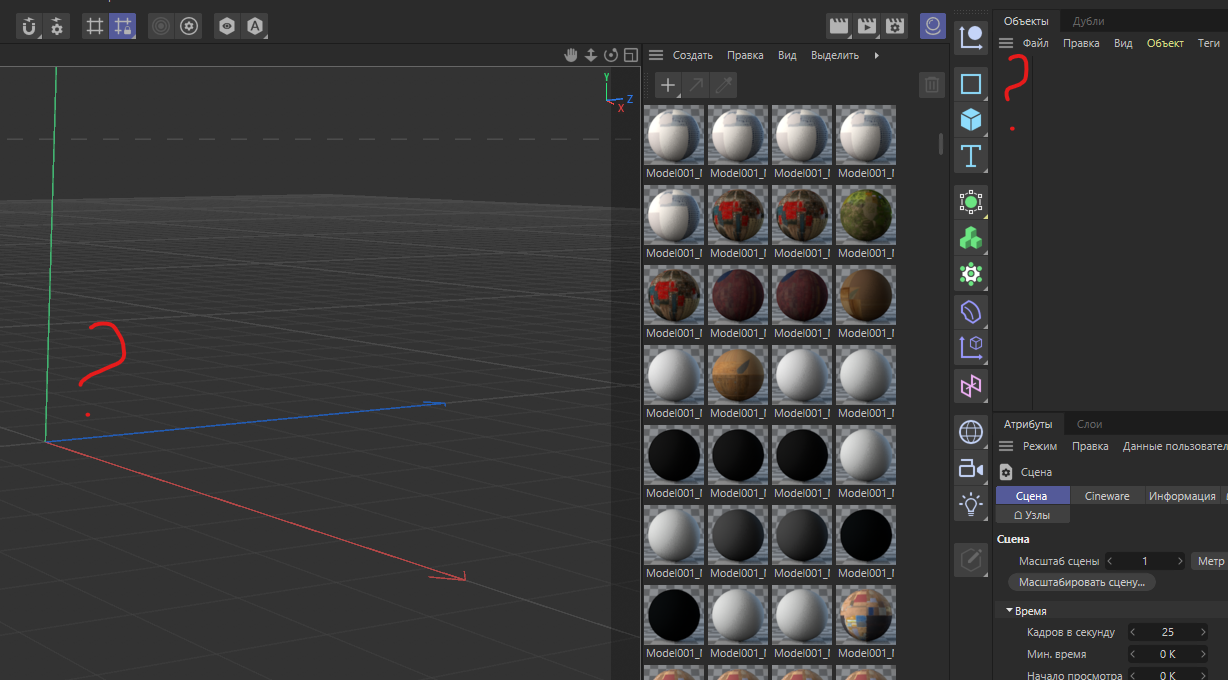Open object manager hamburger menu
The width and height of the screenshot is (1228, 680).
point(1005,43)
